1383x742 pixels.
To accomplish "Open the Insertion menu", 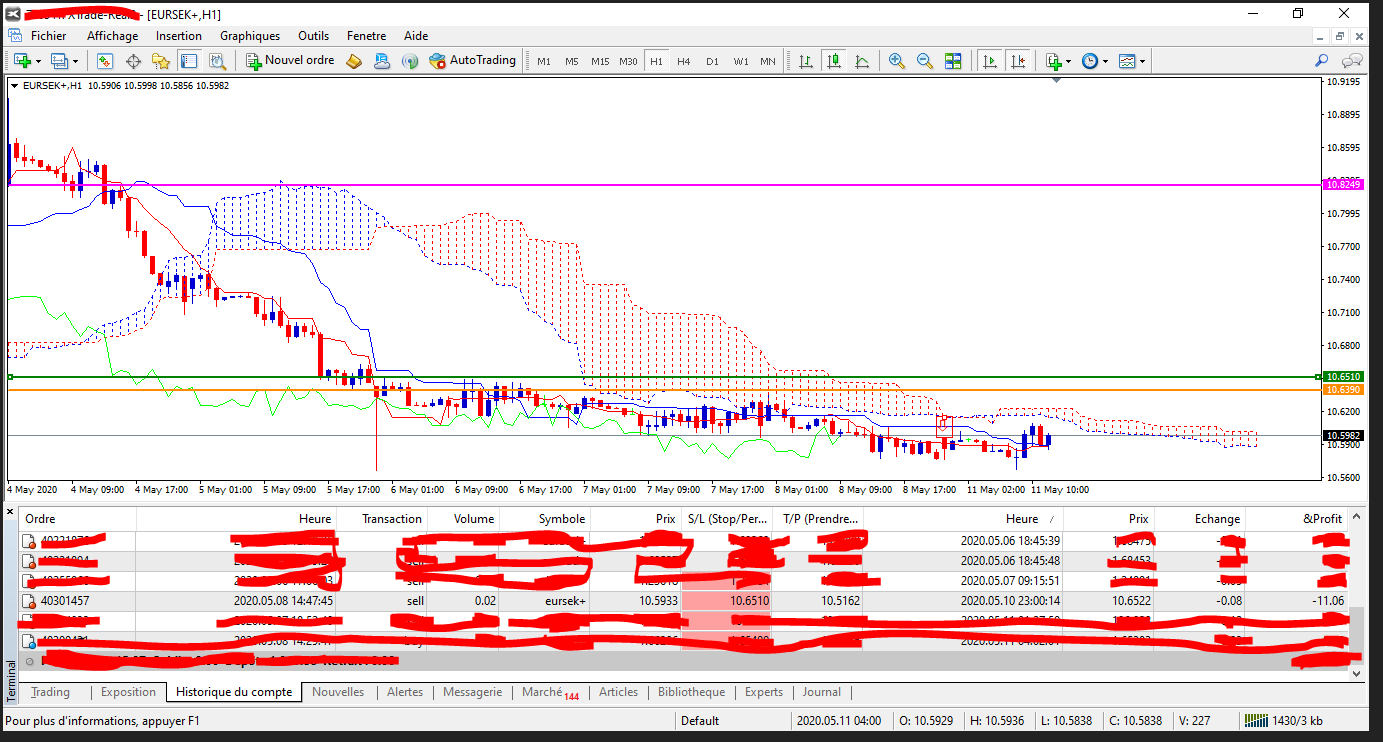I will [179, 36].
